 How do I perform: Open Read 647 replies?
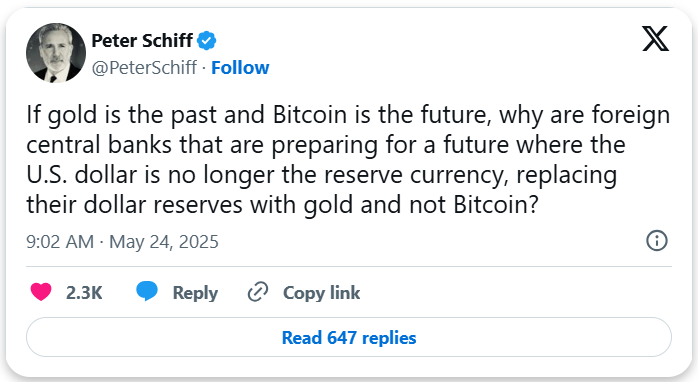coord(349,337)
